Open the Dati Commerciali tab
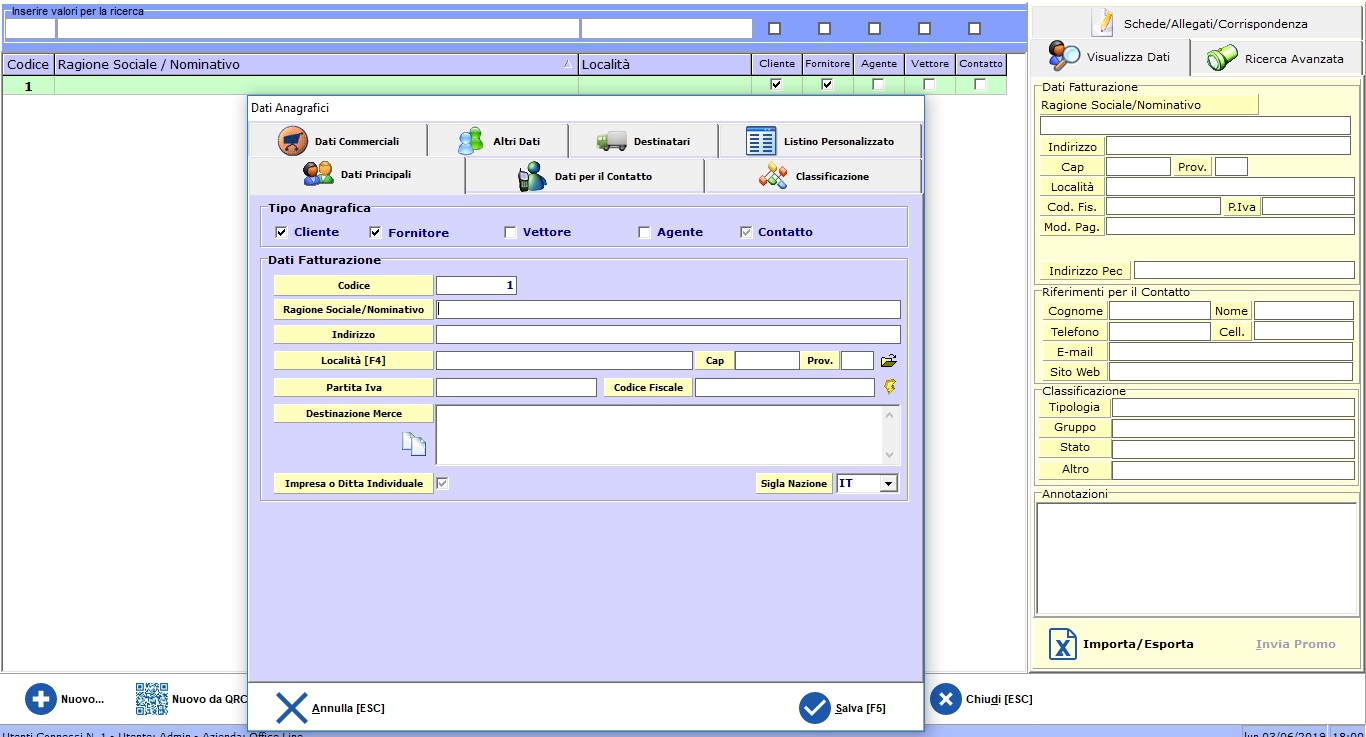Screen dimensions: 1366x737 point(338,141)
